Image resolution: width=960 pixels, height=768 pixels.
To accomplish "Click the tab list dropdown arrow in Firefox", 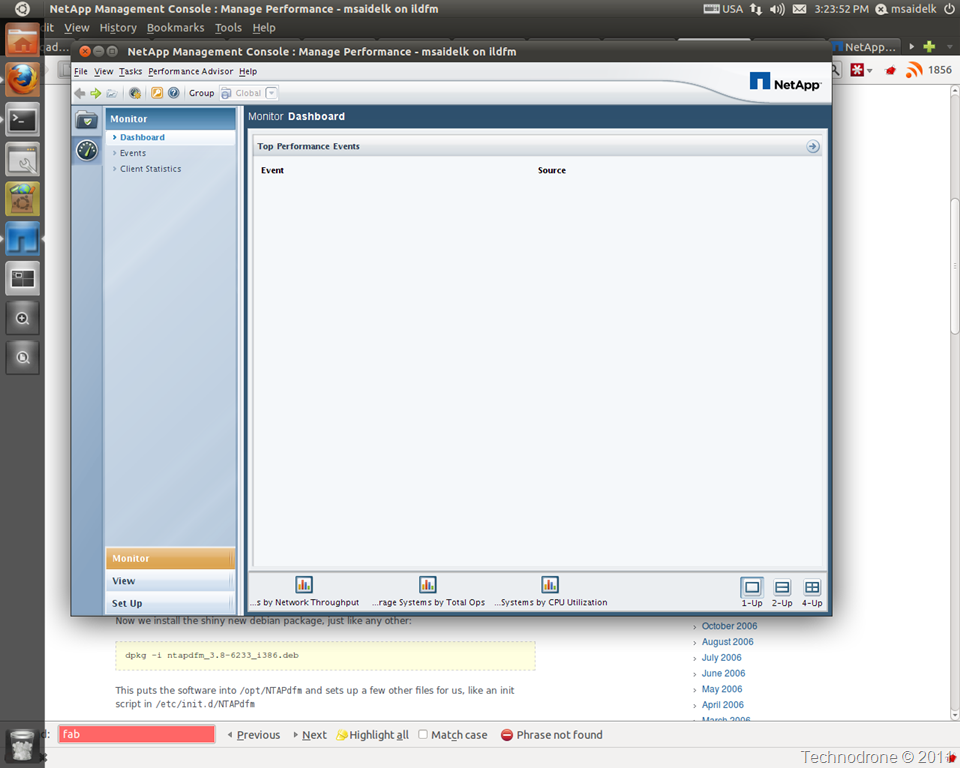I will [949, 47].
